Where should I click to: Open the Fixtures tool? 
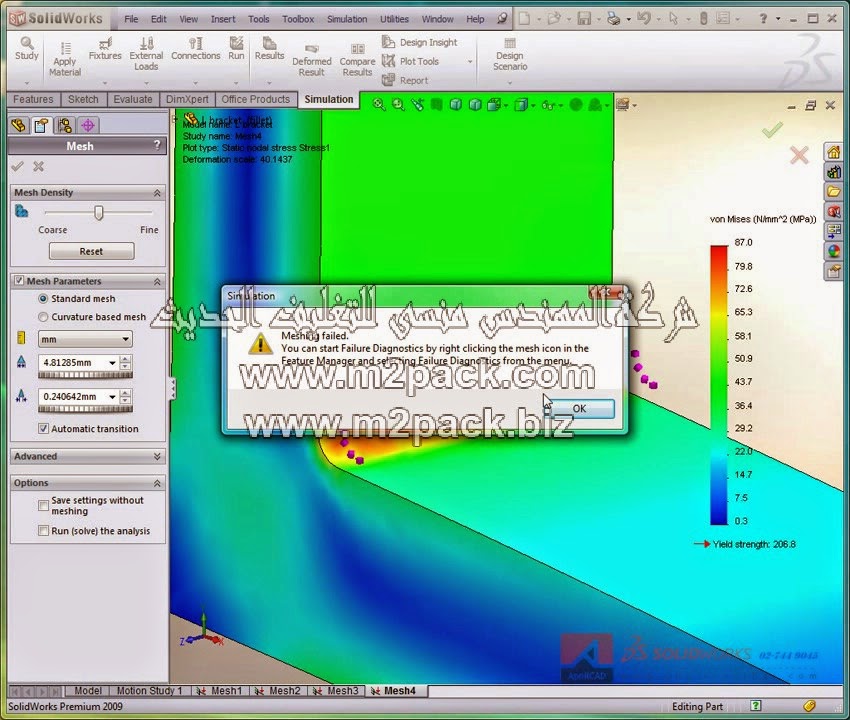pyautogui.click(x=105, y=49)
